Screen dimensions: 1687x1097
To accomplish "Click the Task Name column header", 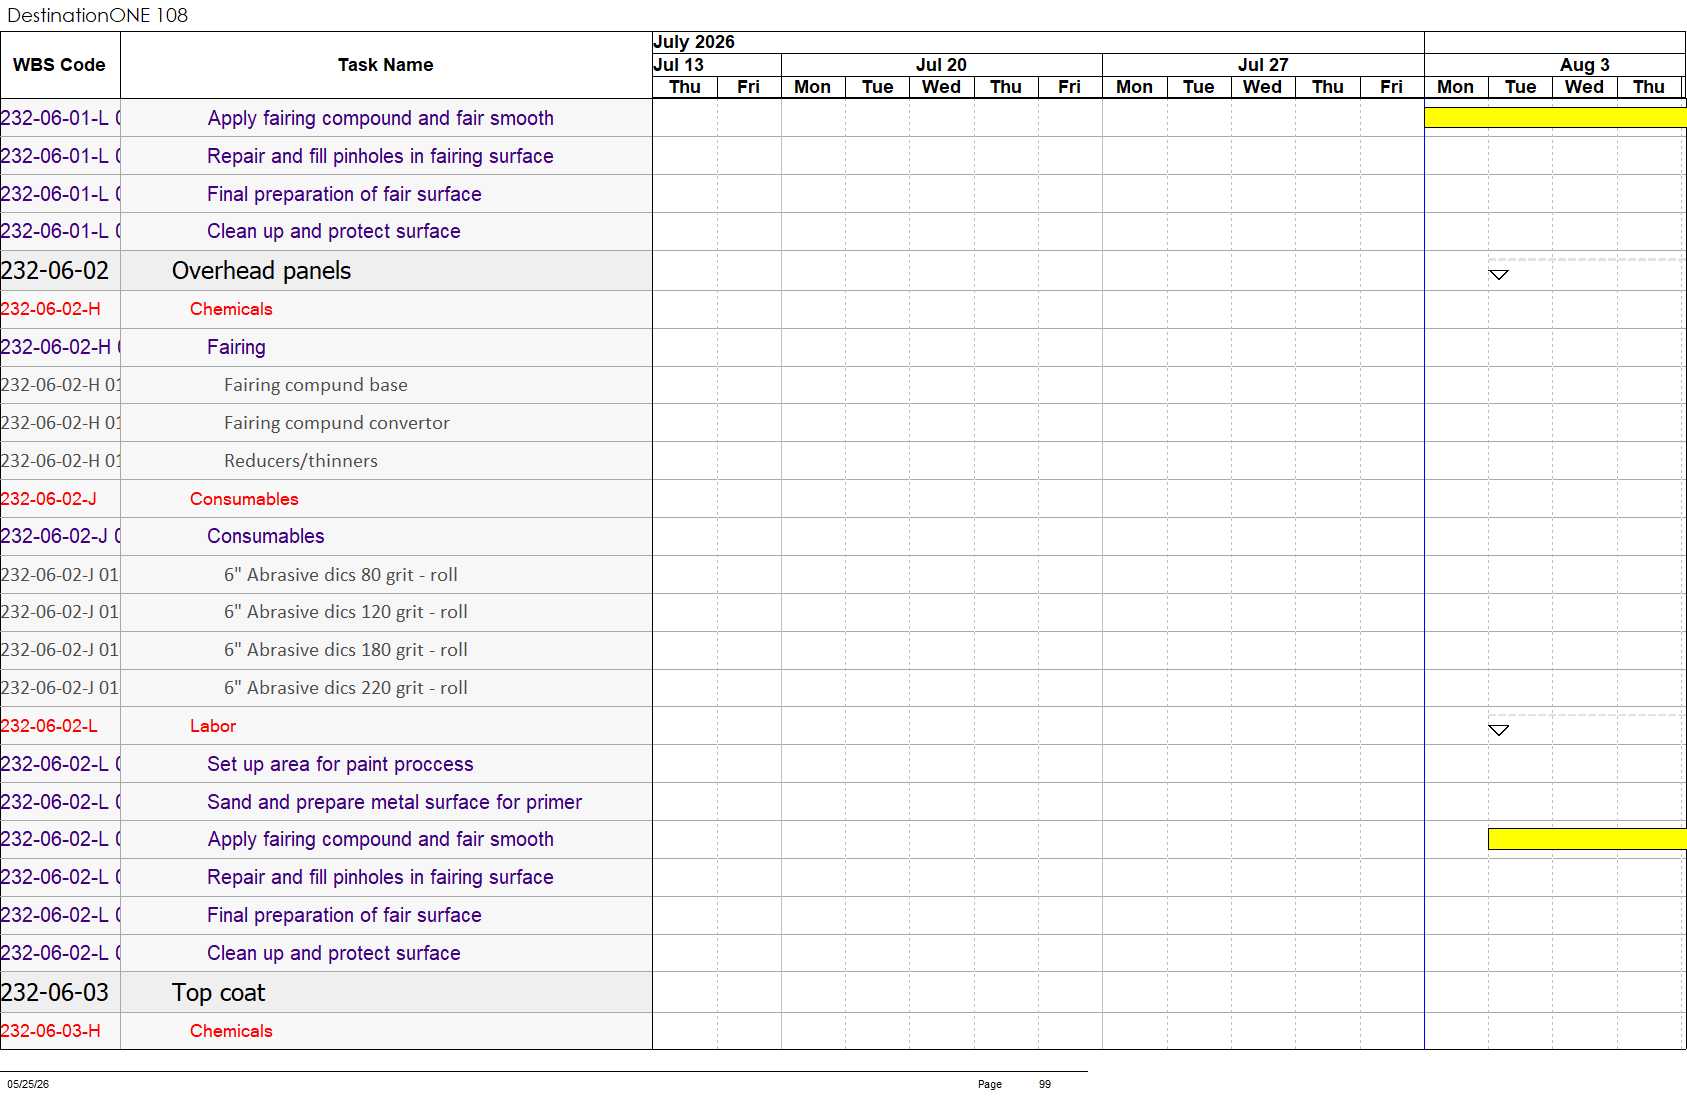I will pyautogui.click(x=386, y=65).
